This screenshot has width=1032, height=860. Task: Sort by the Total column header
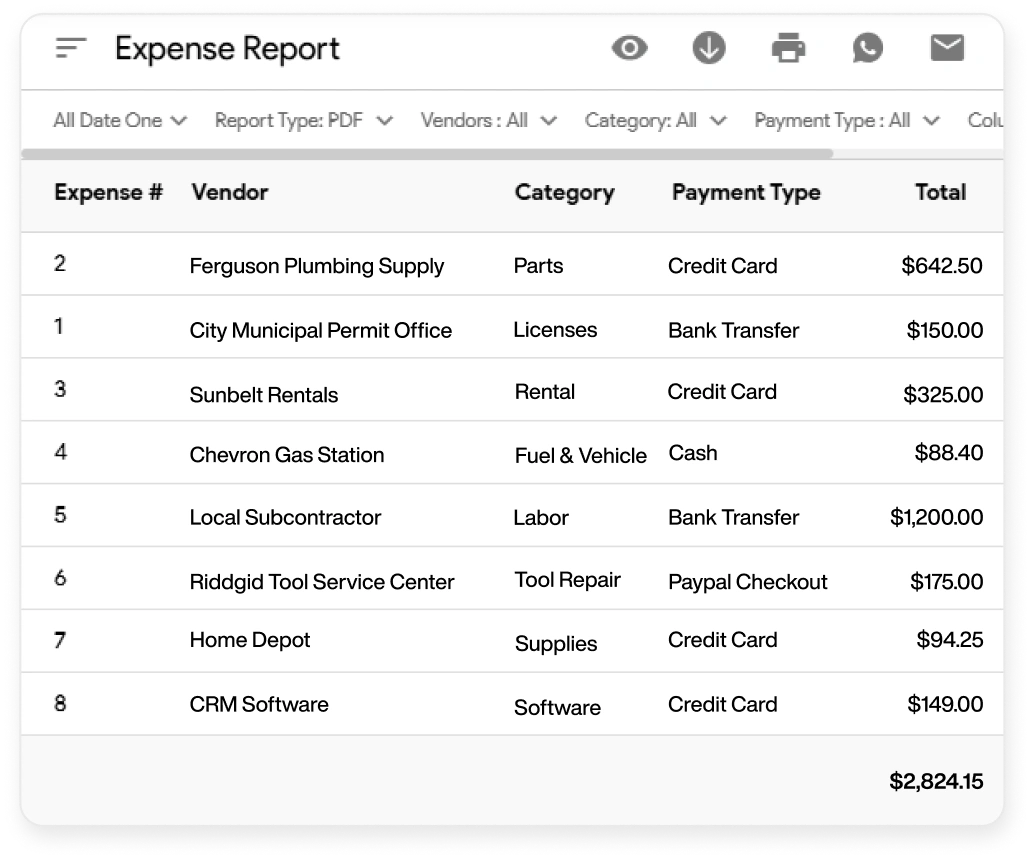(x=941, y=192)
